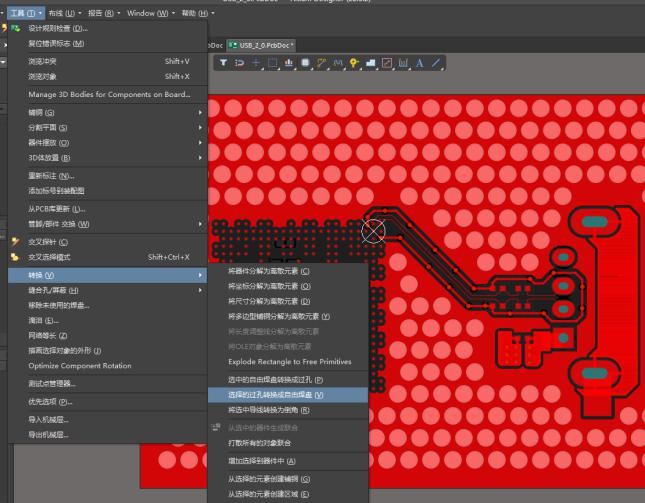Open 优先选项 preferences entry
645x503 pixels.
(50, 401)
